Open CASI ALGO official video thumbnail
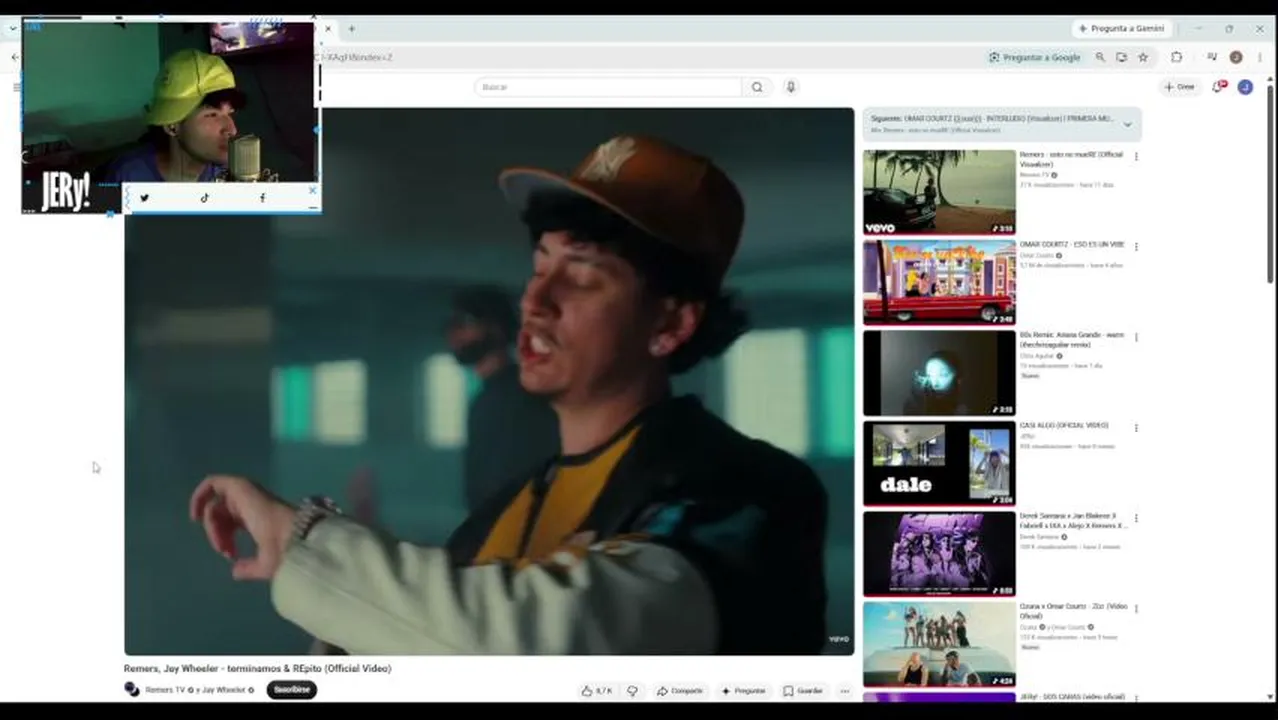1278x720 pixels. click(939, 463)
